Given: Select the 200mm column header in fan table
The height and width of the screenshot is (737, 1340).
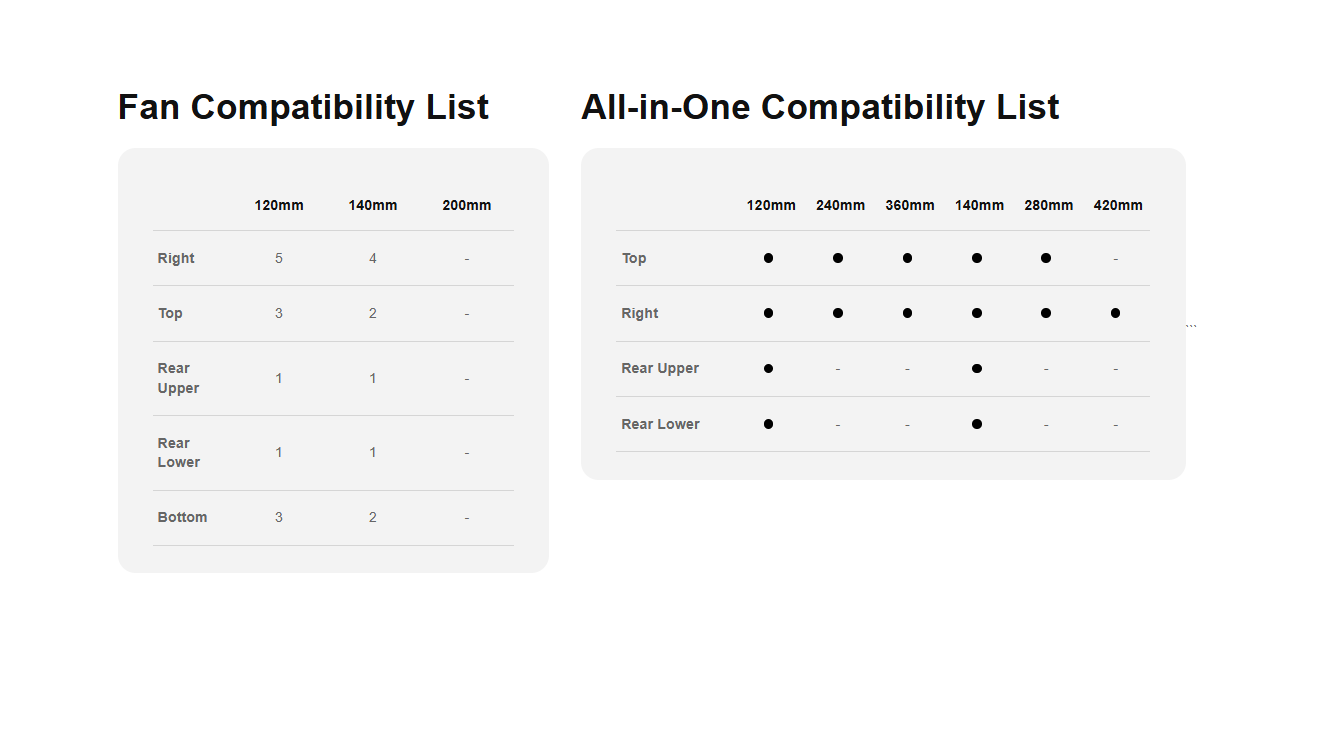Looking at the screenshot, I should (x=467, y=205).
